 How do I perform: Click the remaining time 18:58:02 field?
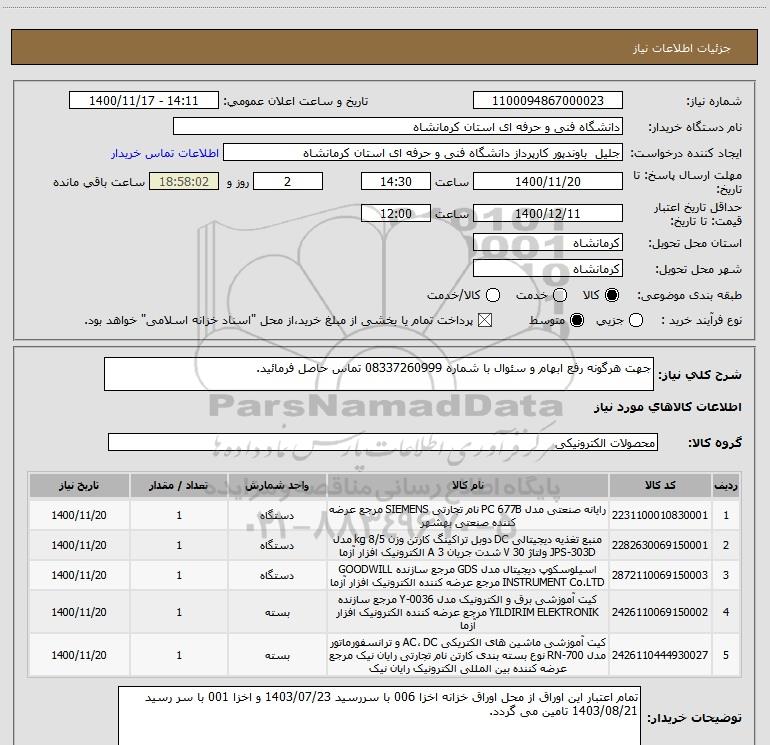pos(184,181)
